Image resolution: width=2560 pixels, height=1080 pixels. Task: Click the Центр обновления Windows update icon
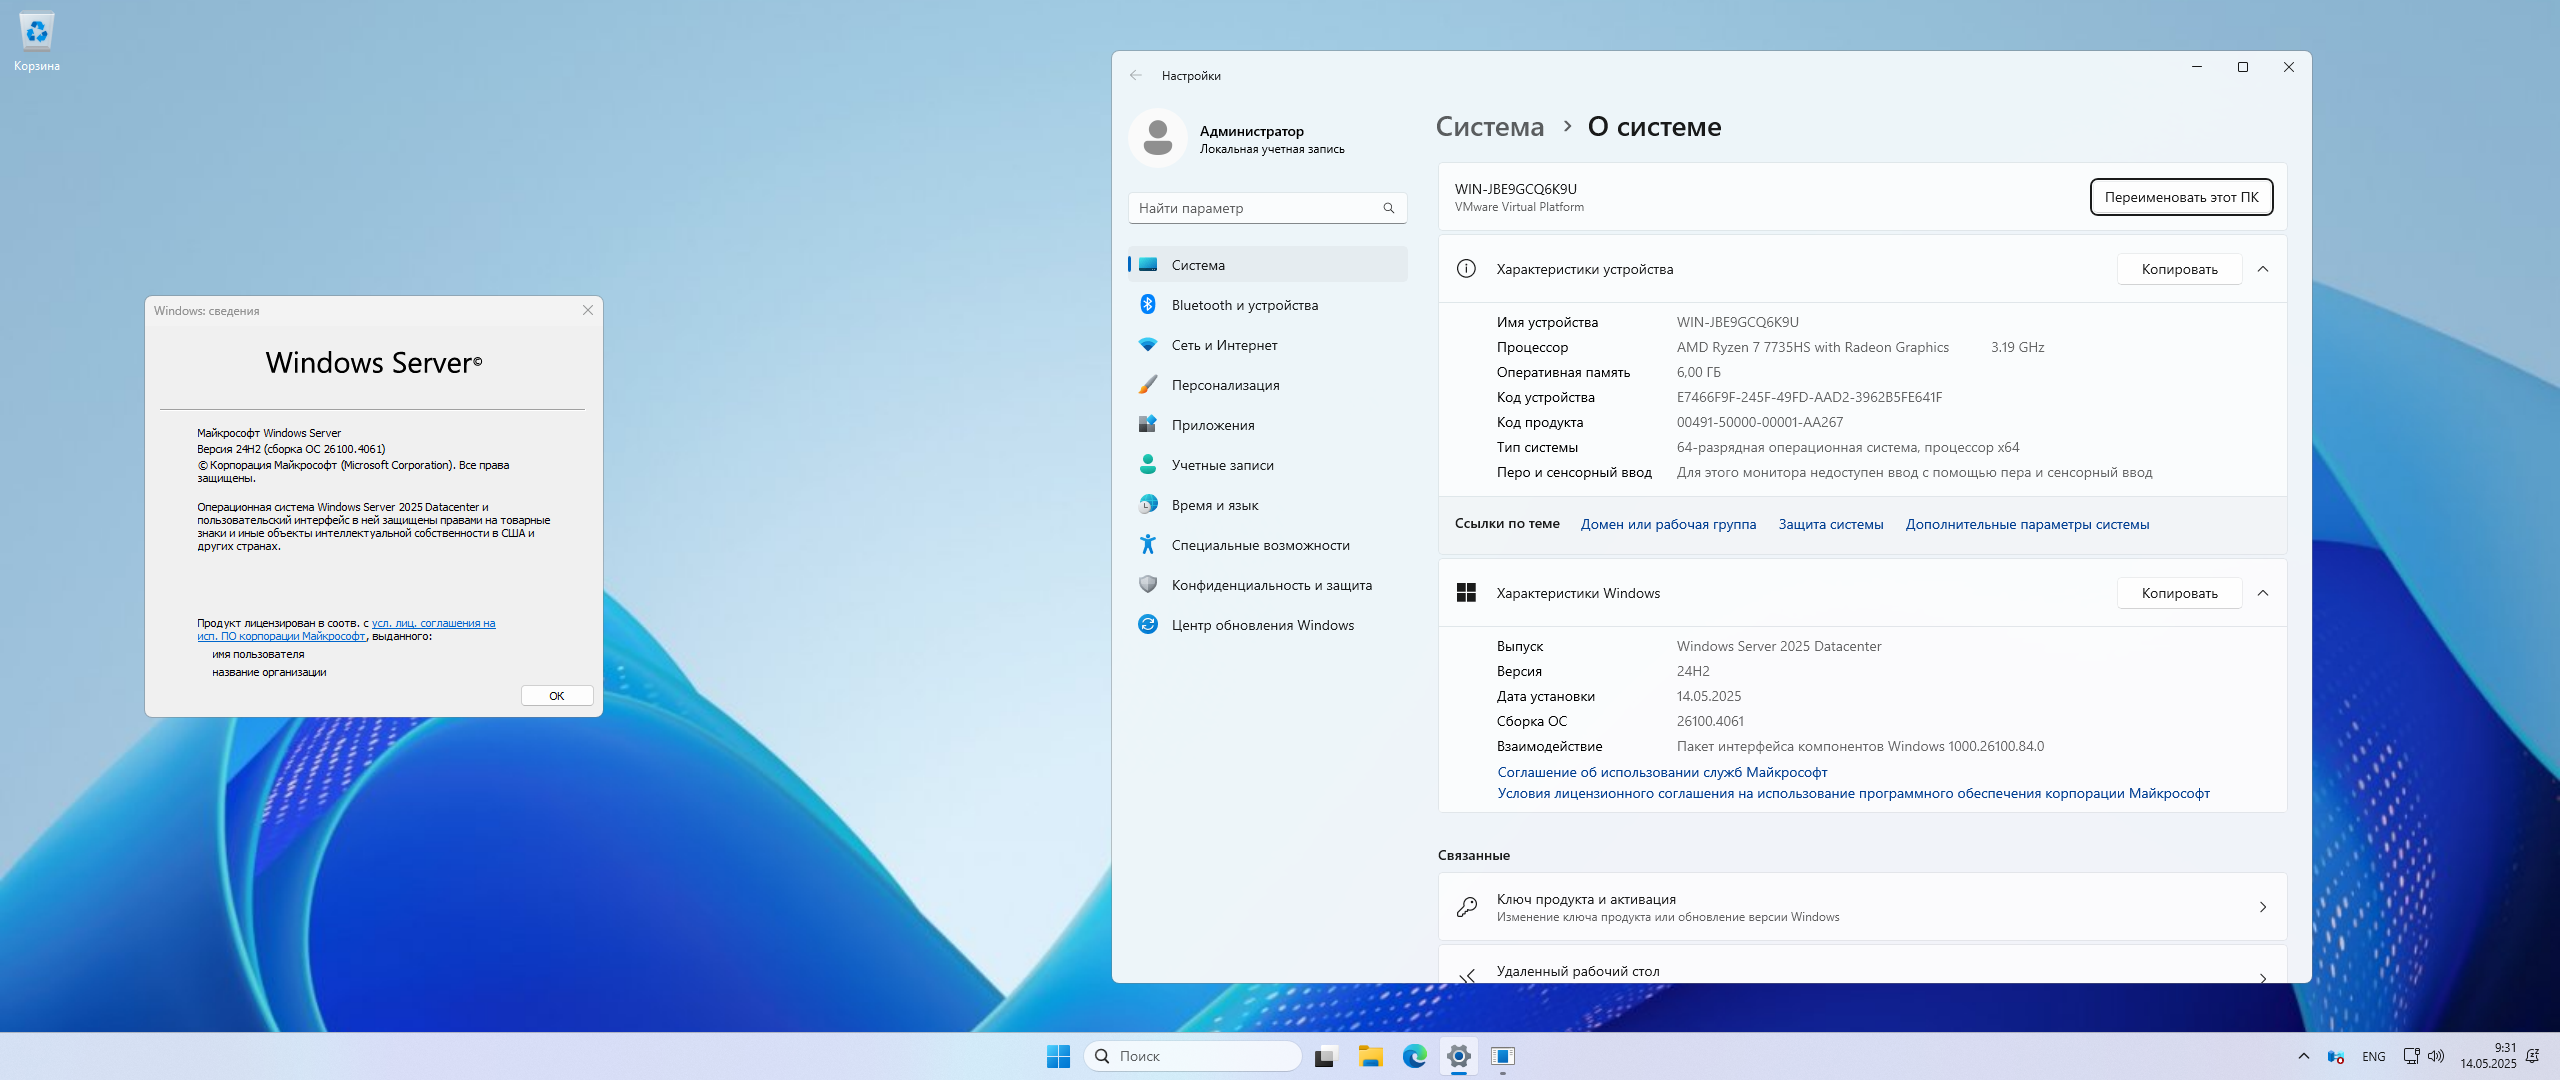(1148, 625)
